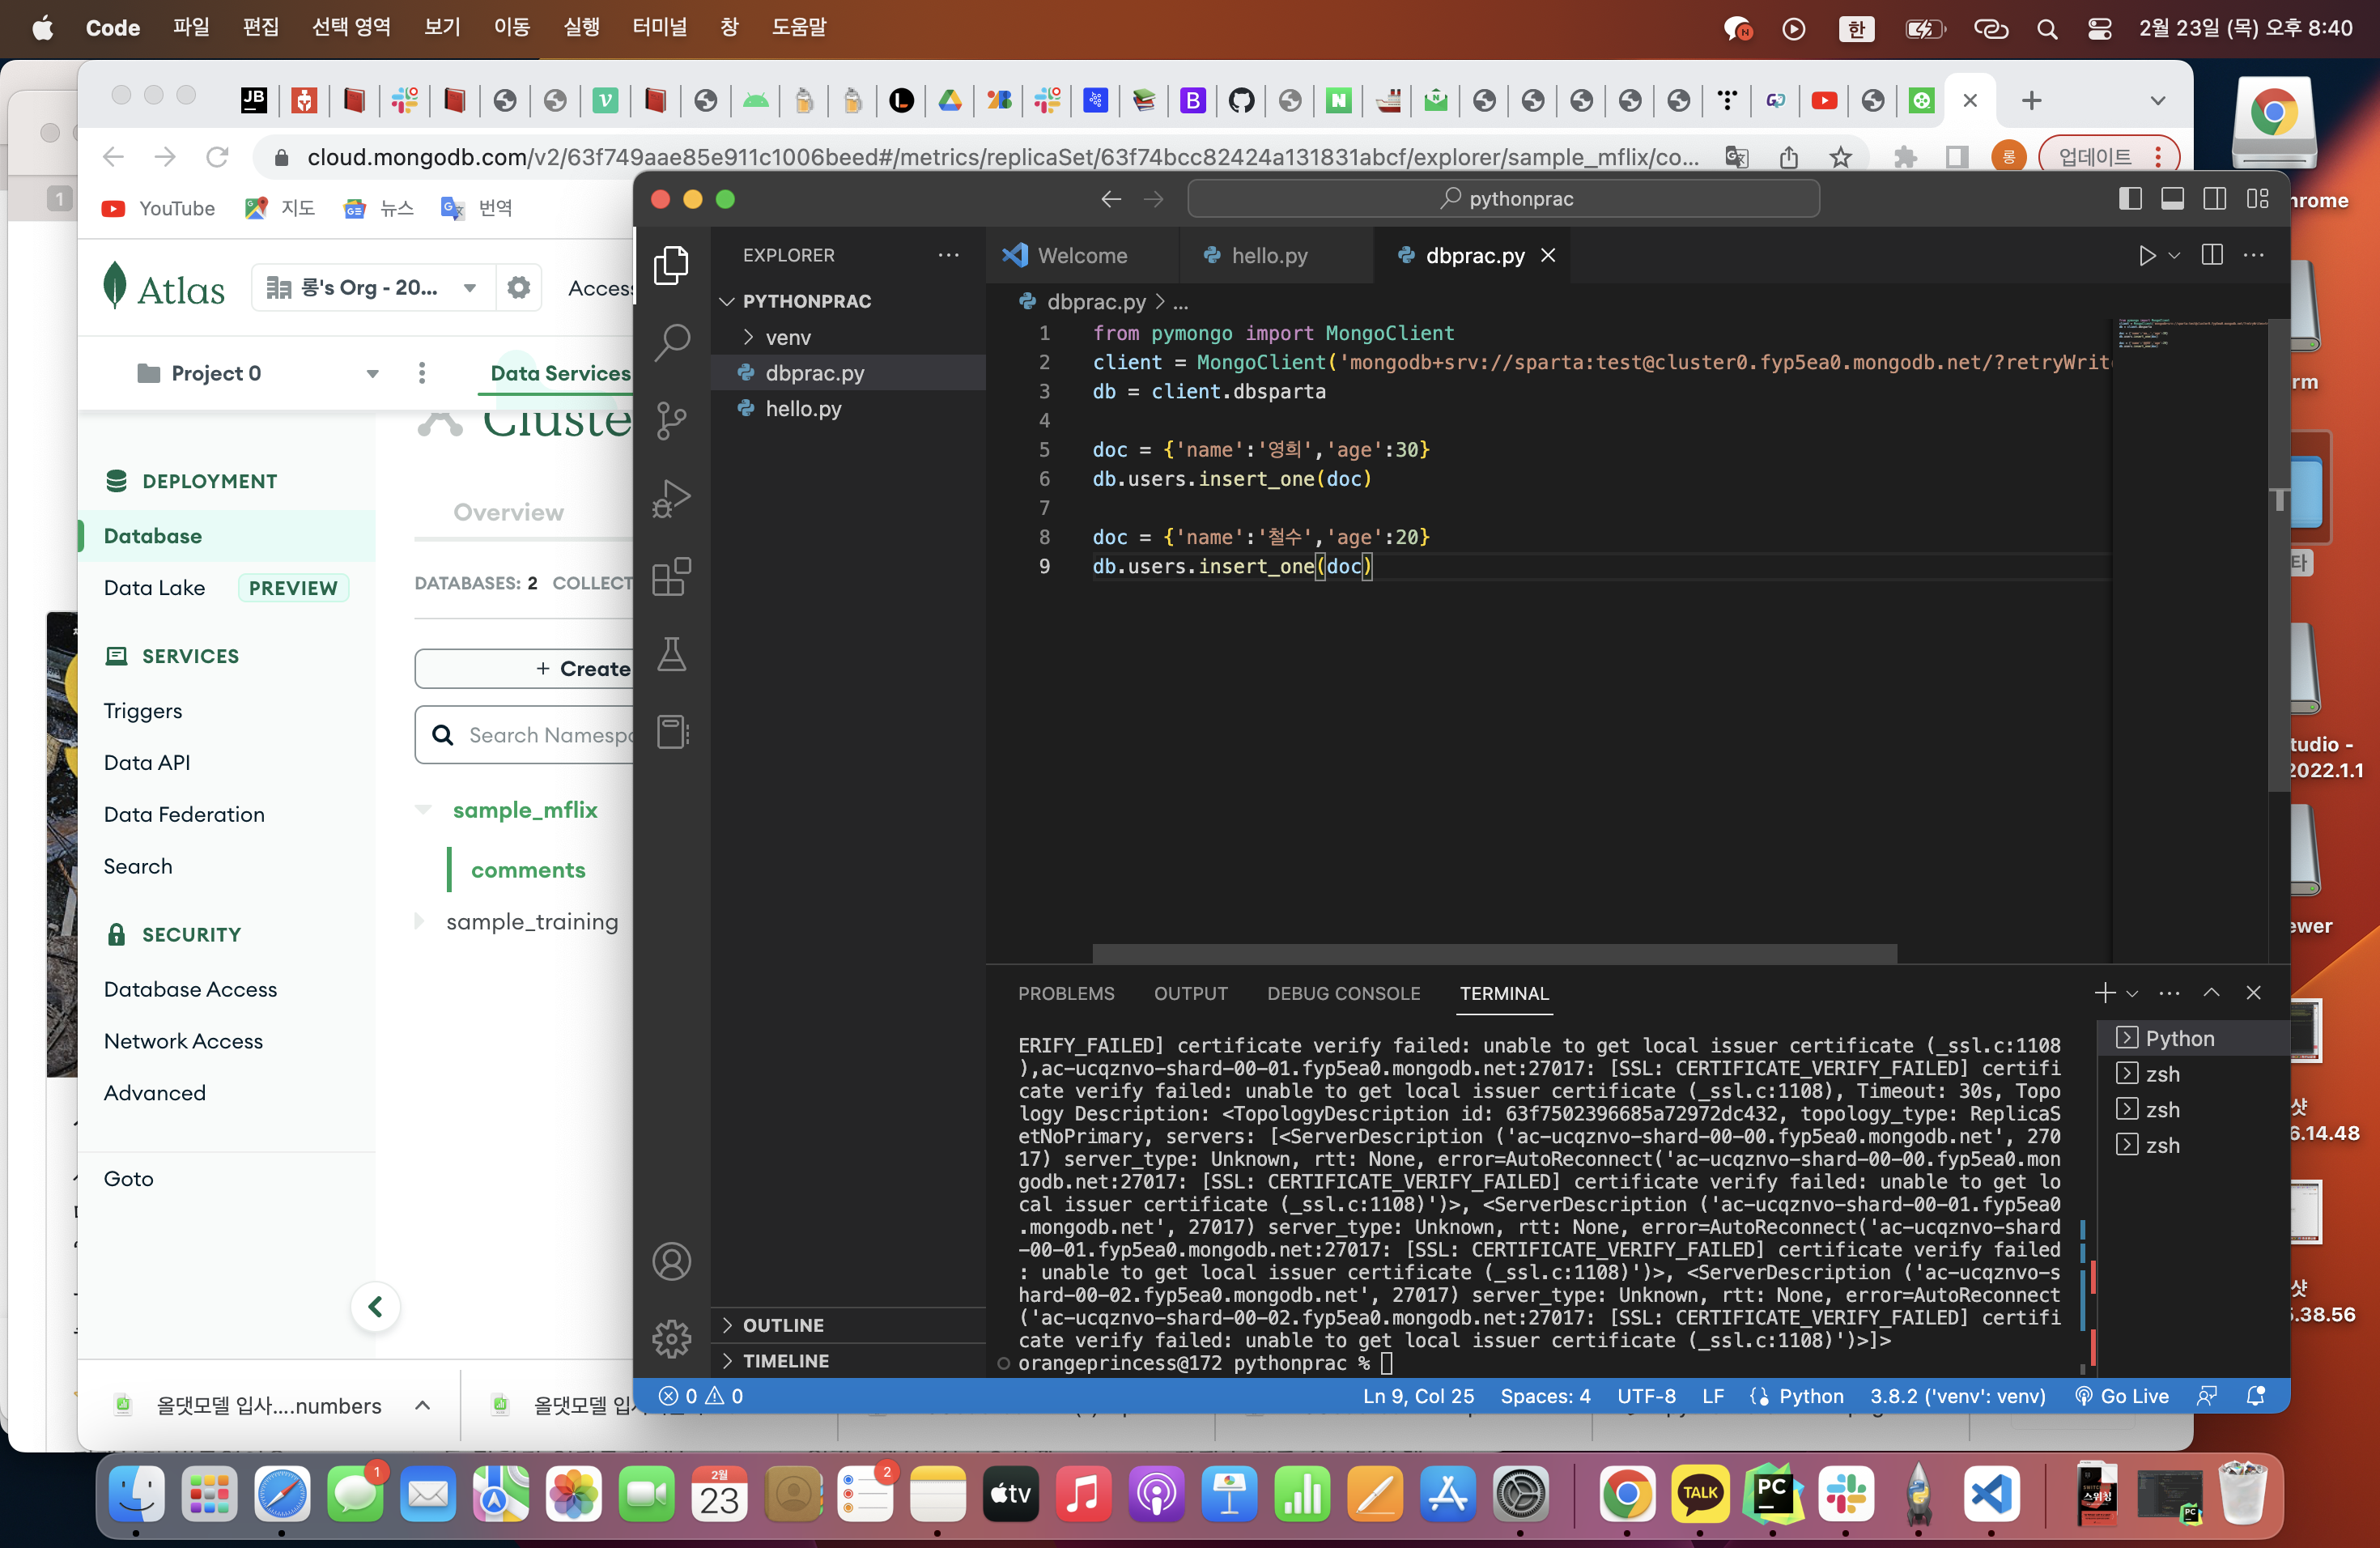Launch KakaoTalk from the Dock
Viewport: 2380px width, 1548px height.
(x=1699, y=1494)
